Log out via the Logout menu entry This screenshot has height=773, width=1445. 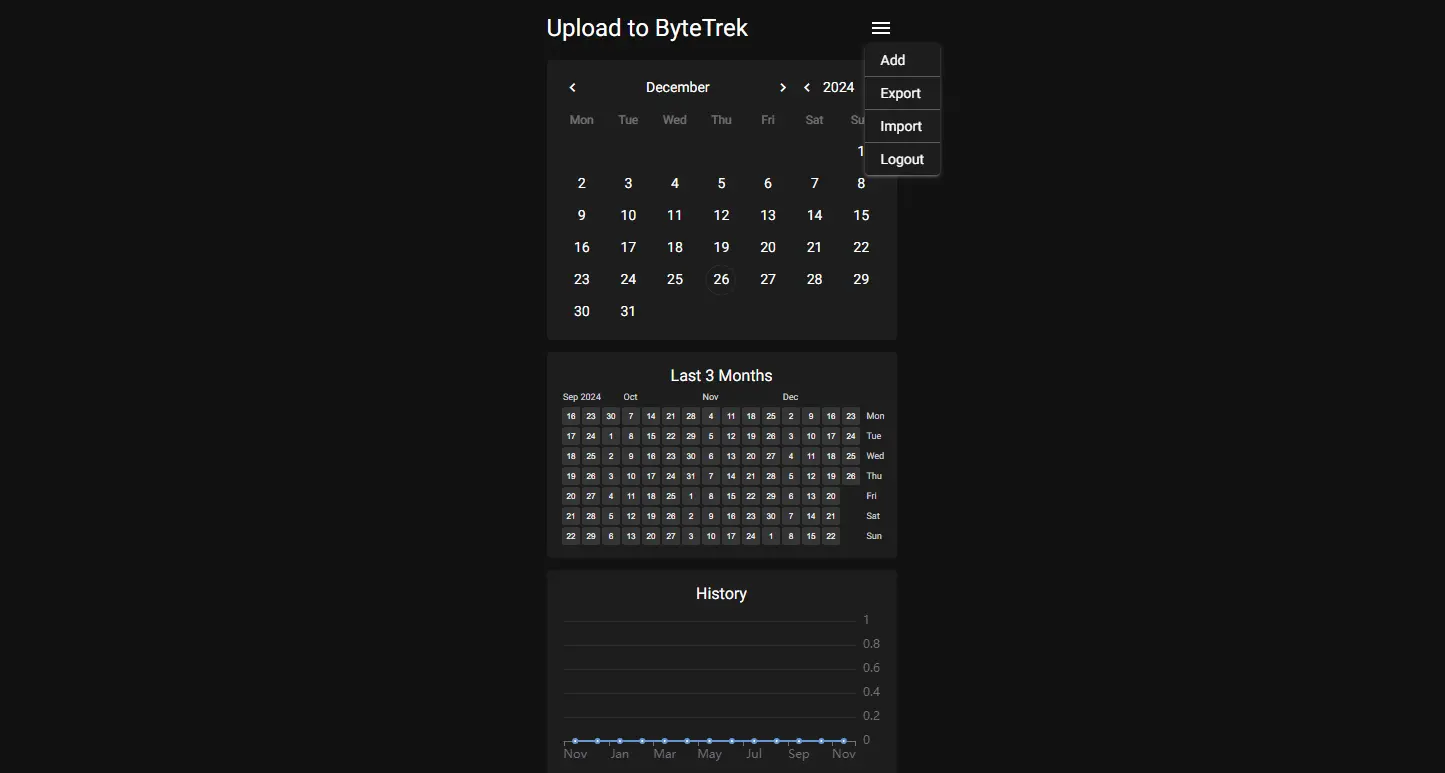[x=901, y=159]
